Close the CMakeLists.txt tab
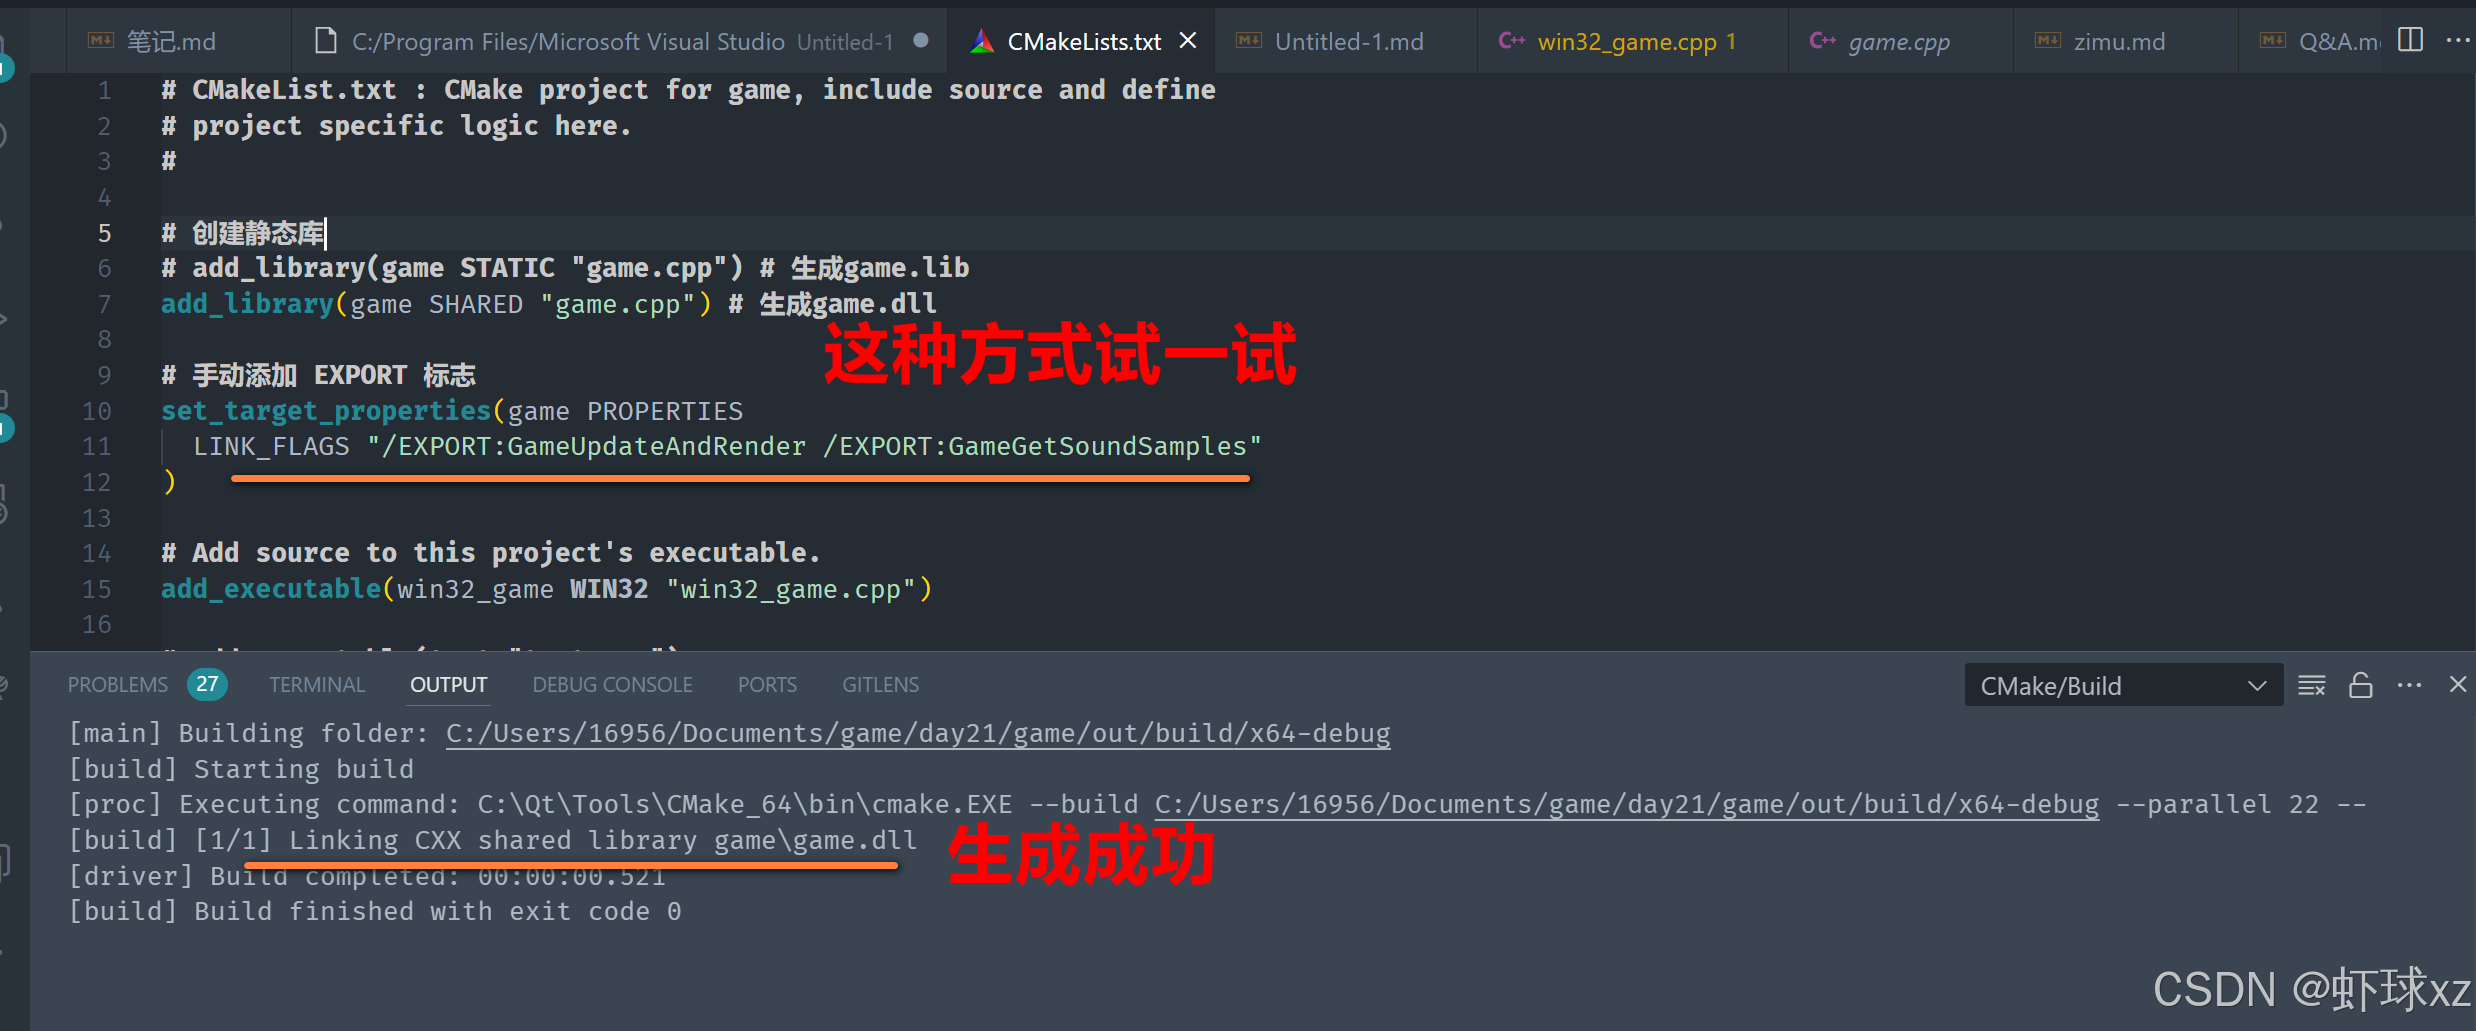 pos(1188,41)
